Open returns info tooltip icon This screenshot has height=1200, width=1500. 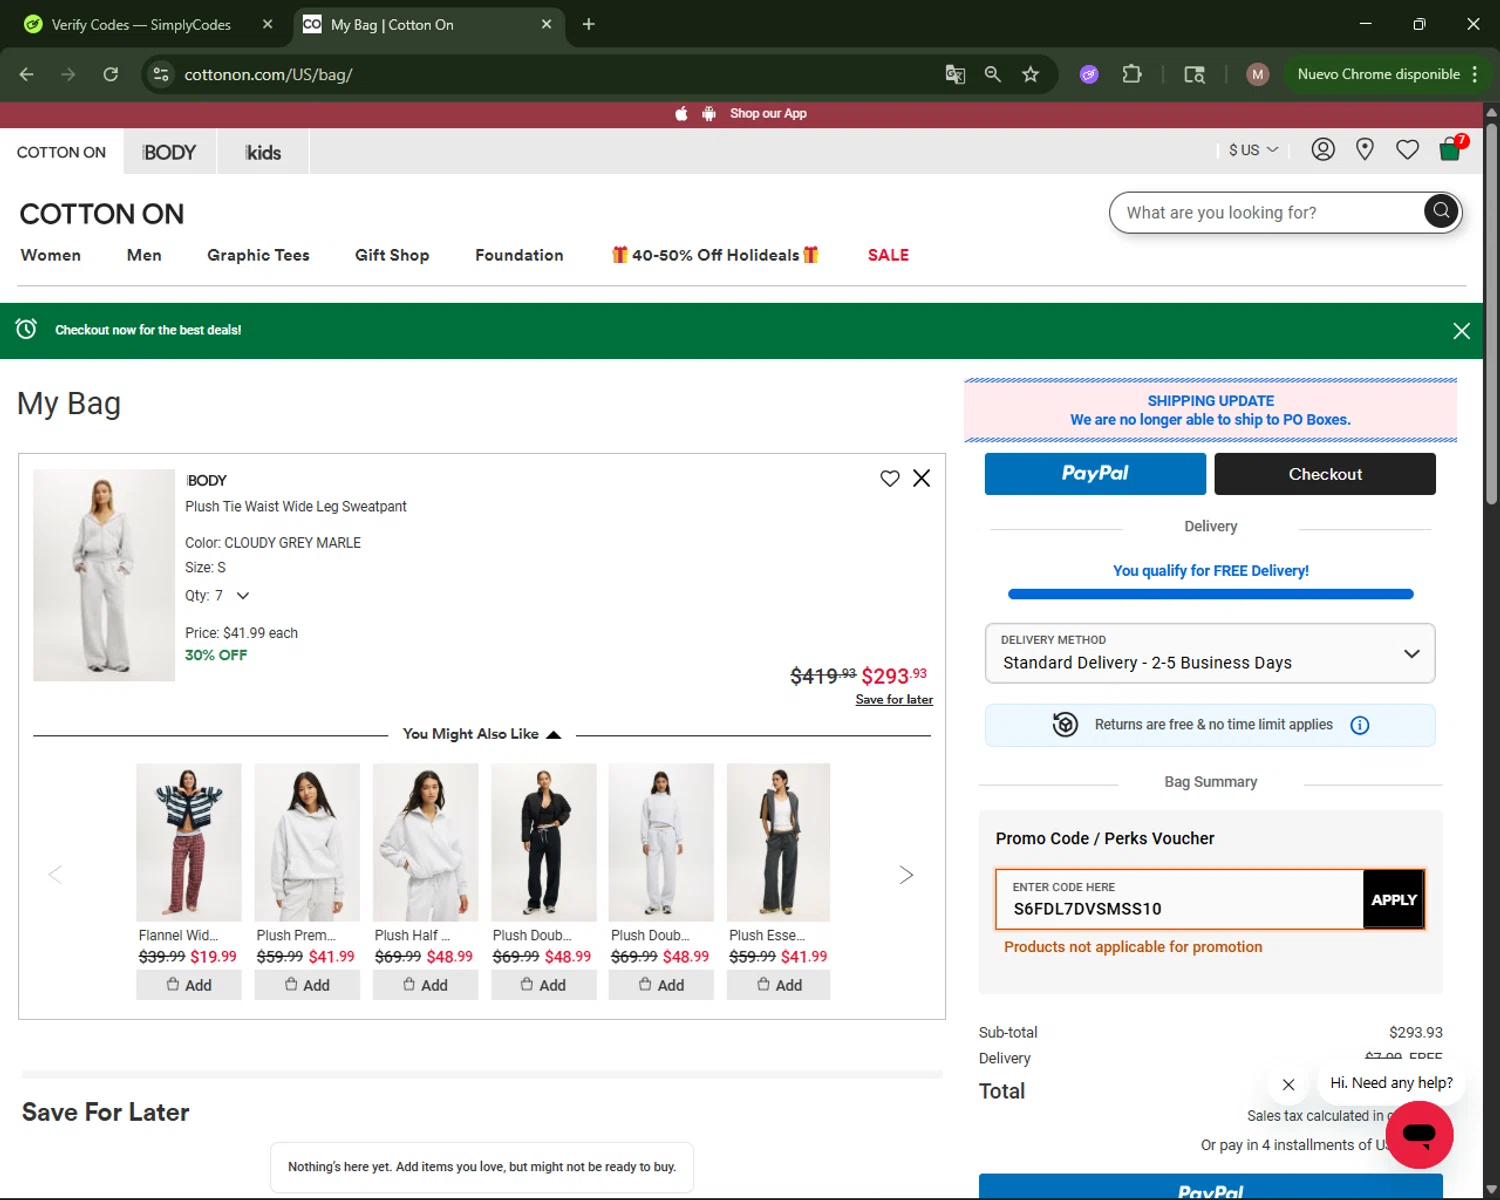tap(1360, 725)
